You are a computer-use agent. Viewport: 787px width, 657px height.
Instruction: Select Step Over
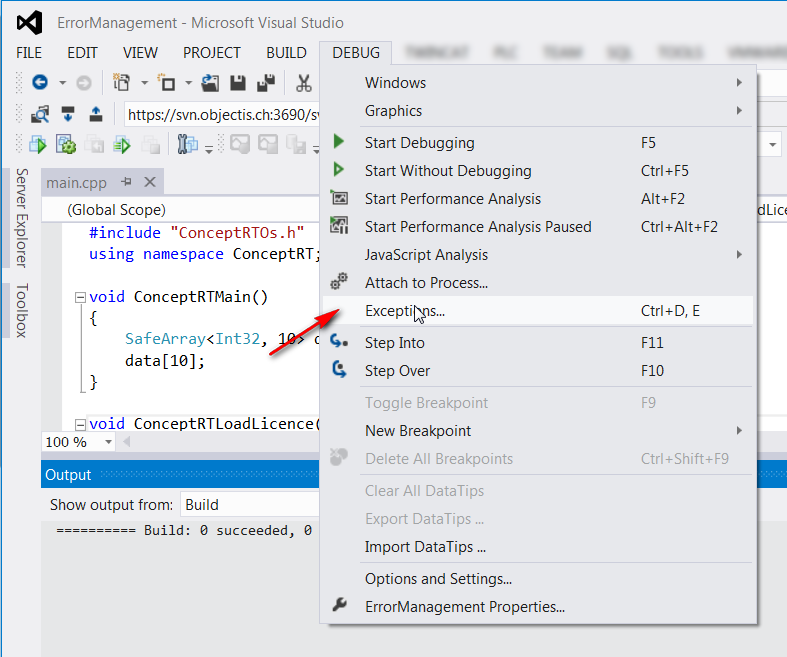point(538,371)
